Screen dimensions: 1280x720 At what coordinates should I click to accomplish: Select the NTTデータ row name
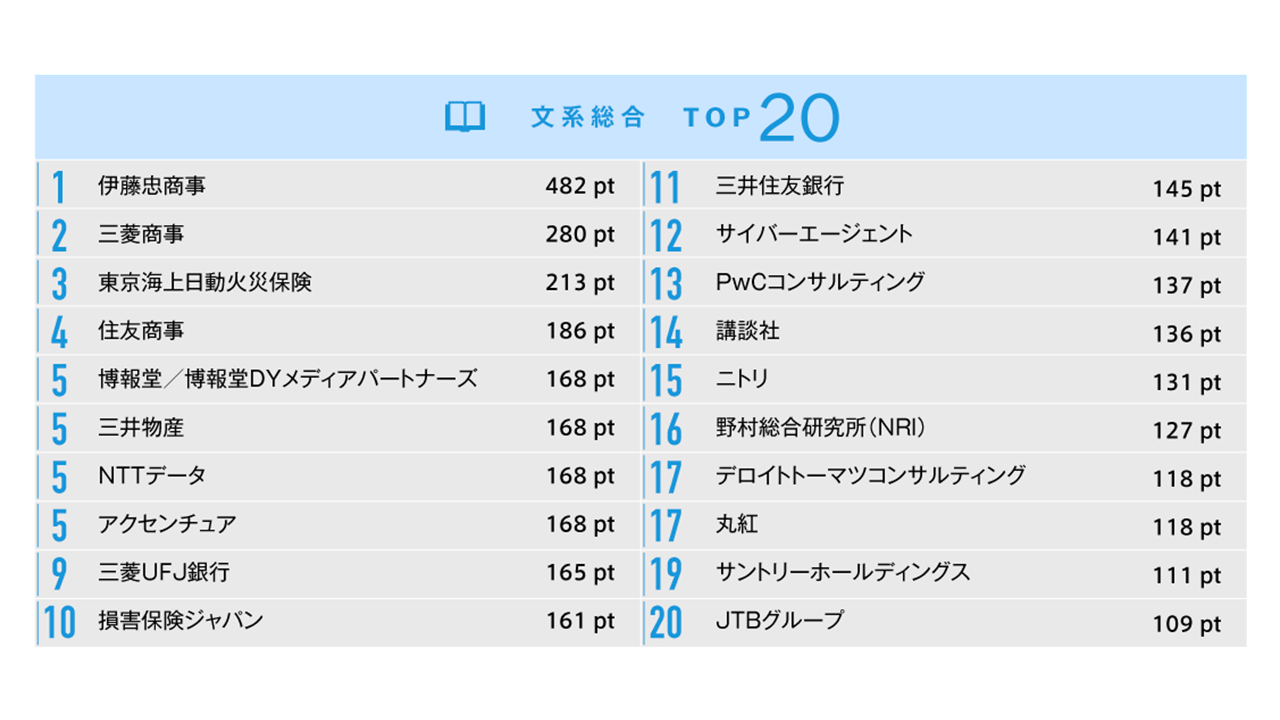click(152, 476)
